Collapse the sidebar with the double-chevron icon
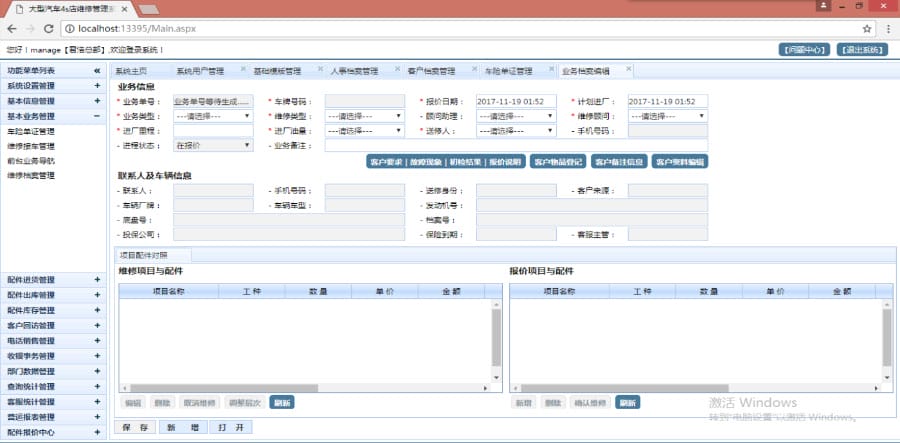Screen dimensions: 900x443 pyautogui.click(x=97, y=71)
